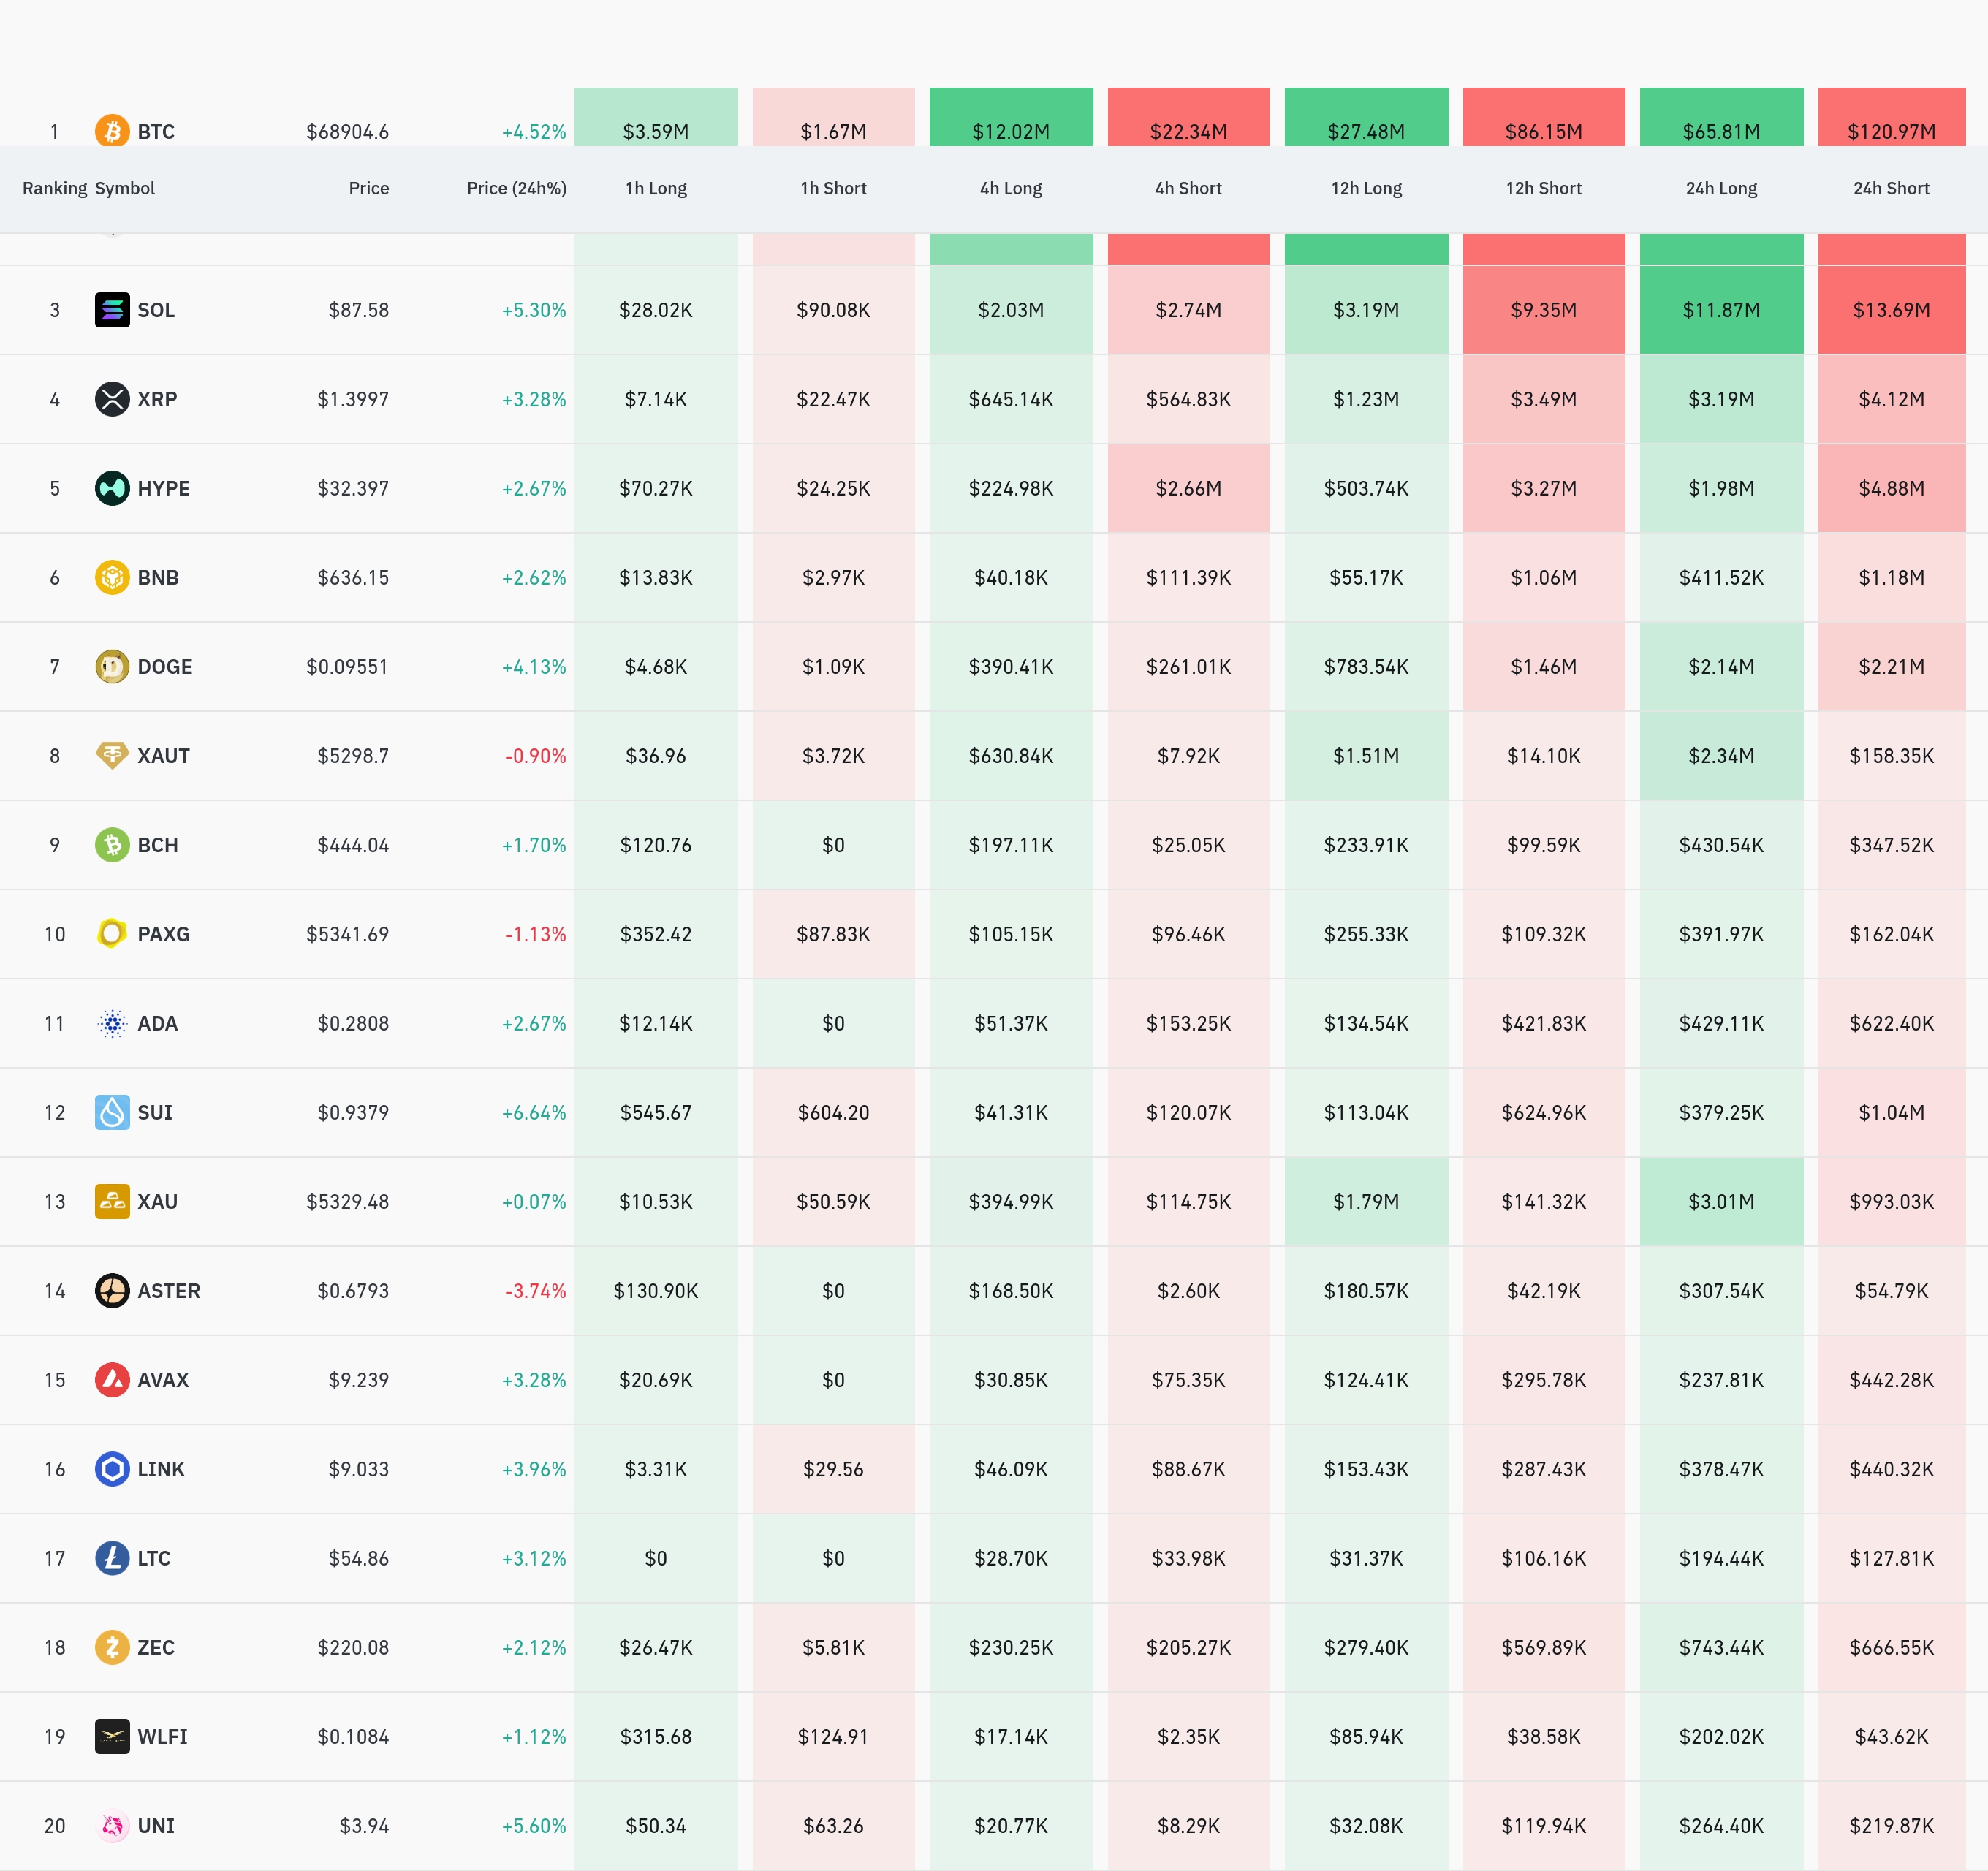Click the Avalanche AVAX icon
This screenshot has height=1871, width=1988.
(112, 1380)
